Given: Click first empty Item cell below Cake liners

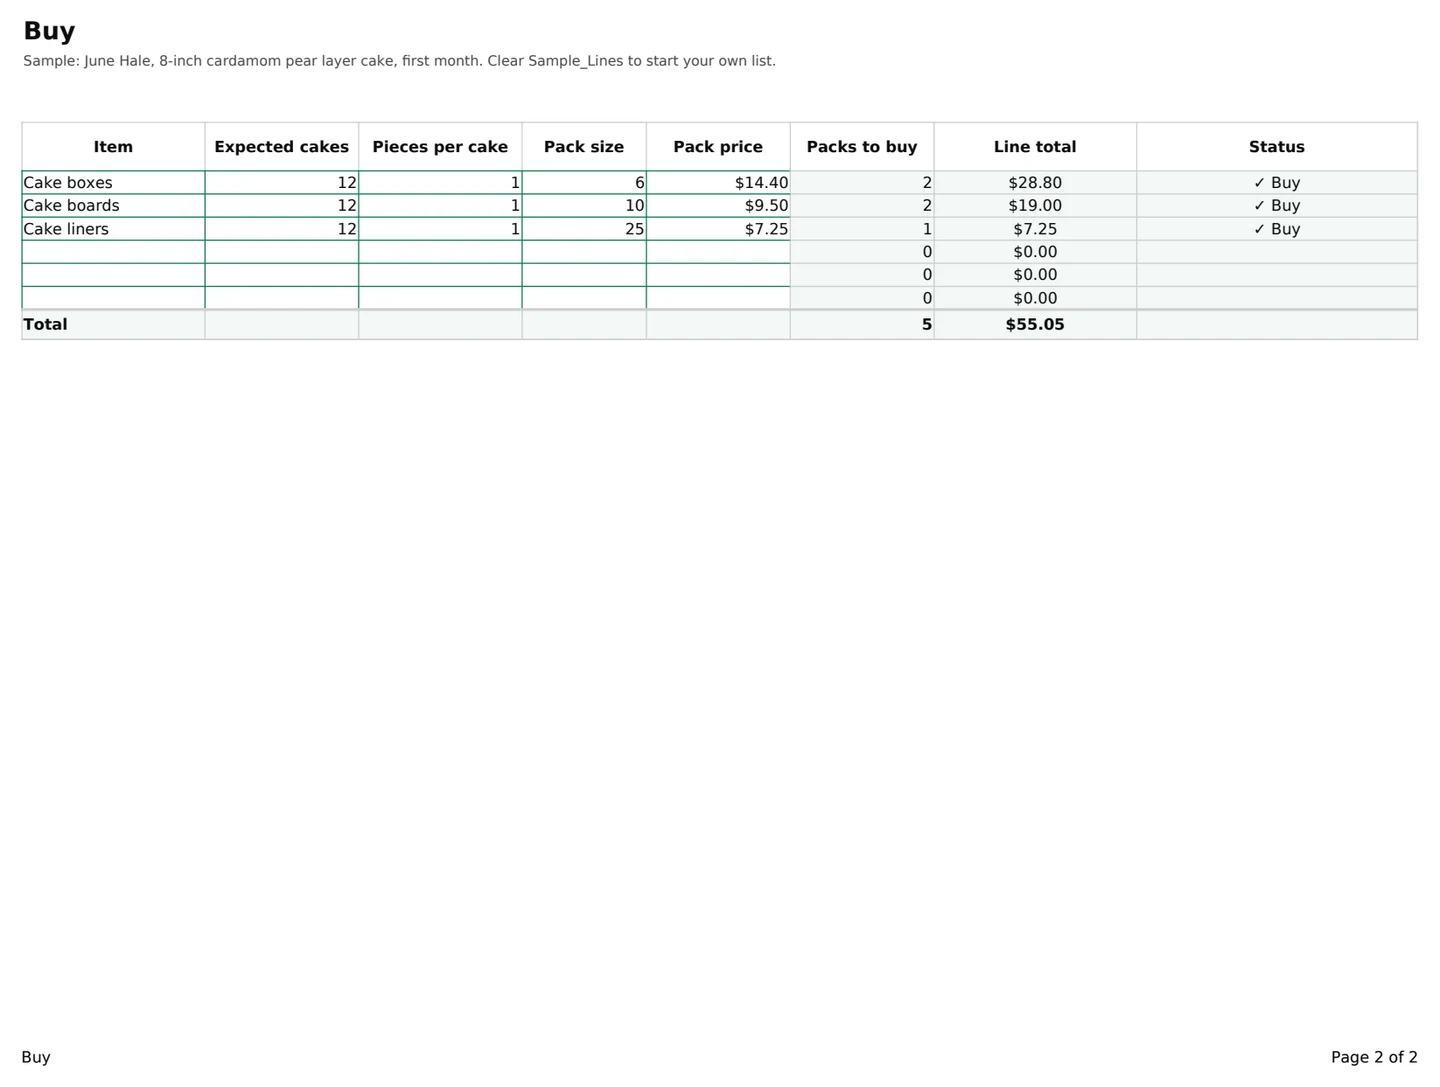Looking at the screenshot, I should (113, 252).
